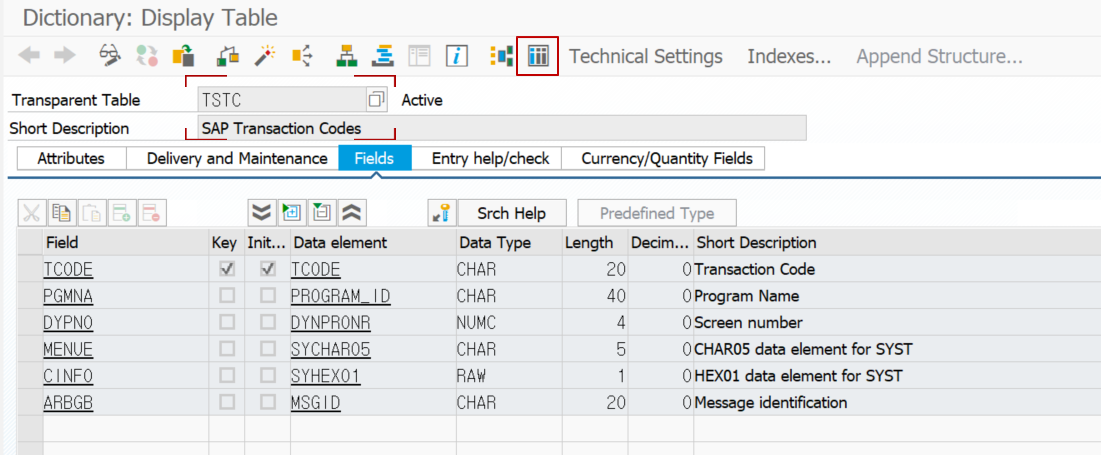This screenshot has height=455, width=1101.
Task: Select the CINFO field name
Action: click(x=67, y=376)
